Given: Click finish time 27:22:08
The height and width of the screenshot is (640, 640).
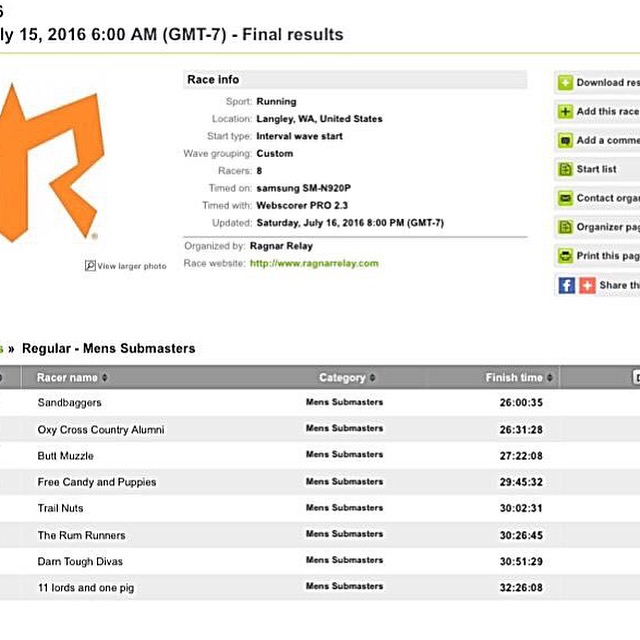Looking at the screenshot, I should [x=521, y=456].
